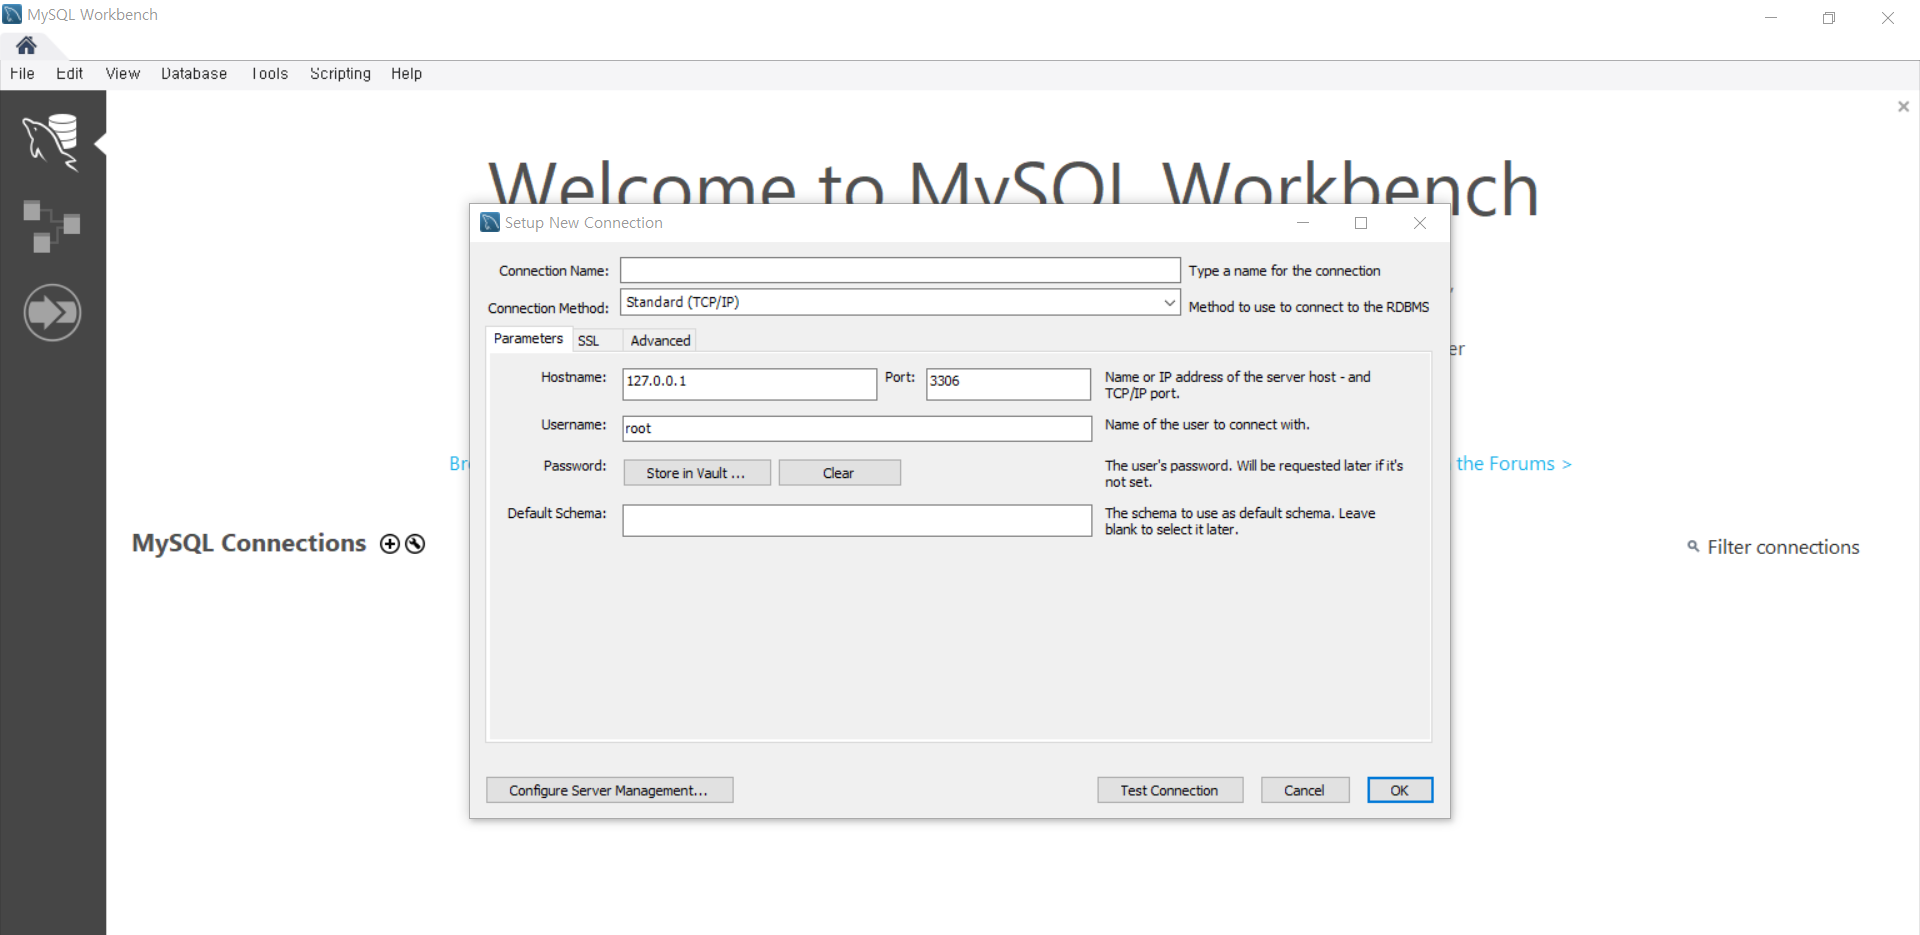The height and width of the screenshot is (935, 1920).
Task: Add a new MySQL connection plus icon
Action: click(390, 544)
